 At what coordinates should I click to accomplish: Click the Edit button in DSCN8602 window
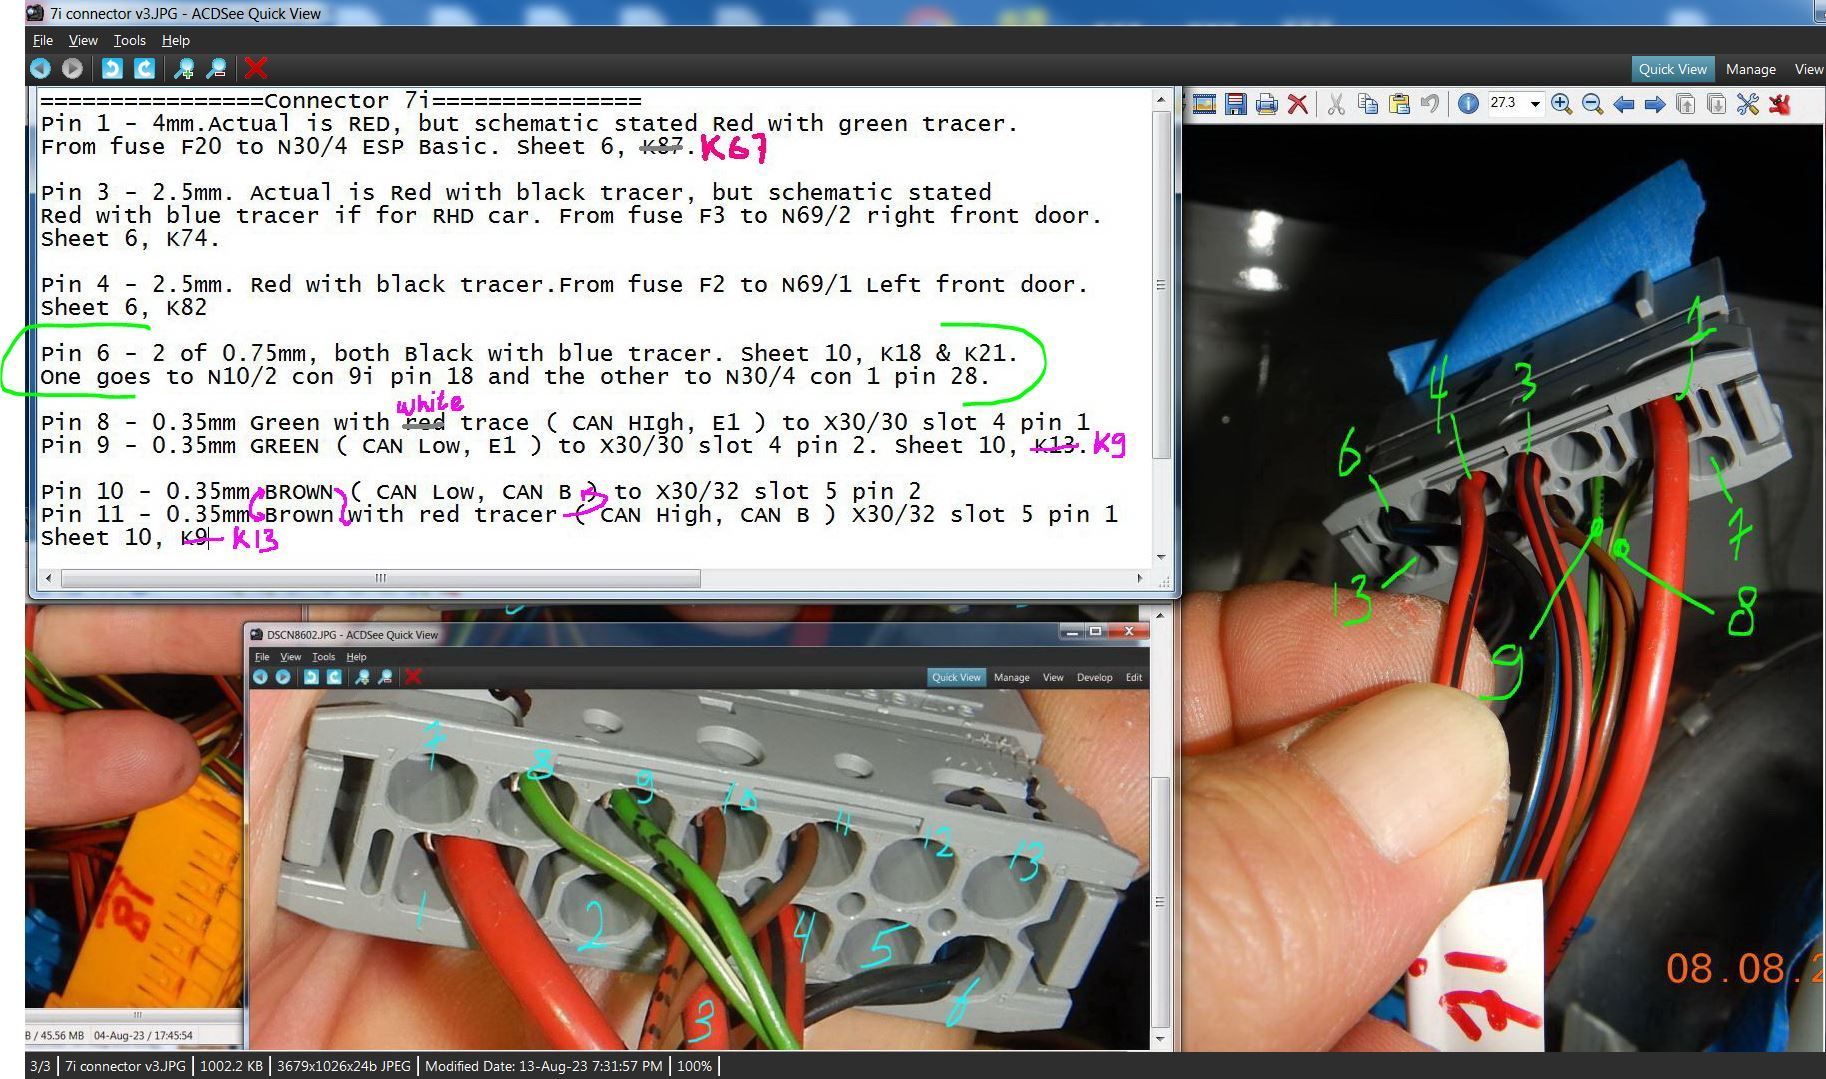pos(1133,677)
